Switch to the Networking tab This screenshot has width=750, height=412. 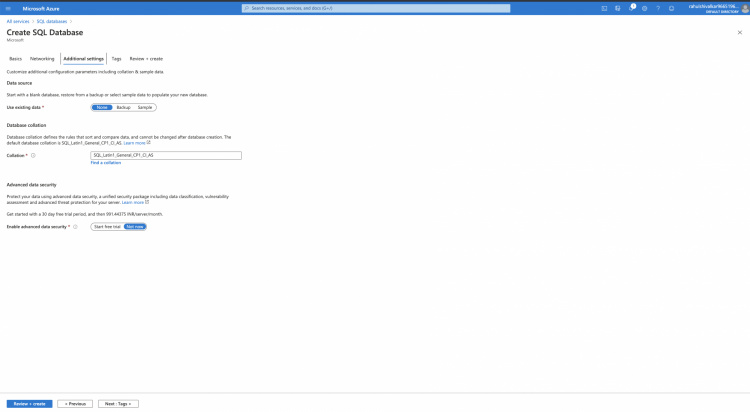tap(42, 59)
